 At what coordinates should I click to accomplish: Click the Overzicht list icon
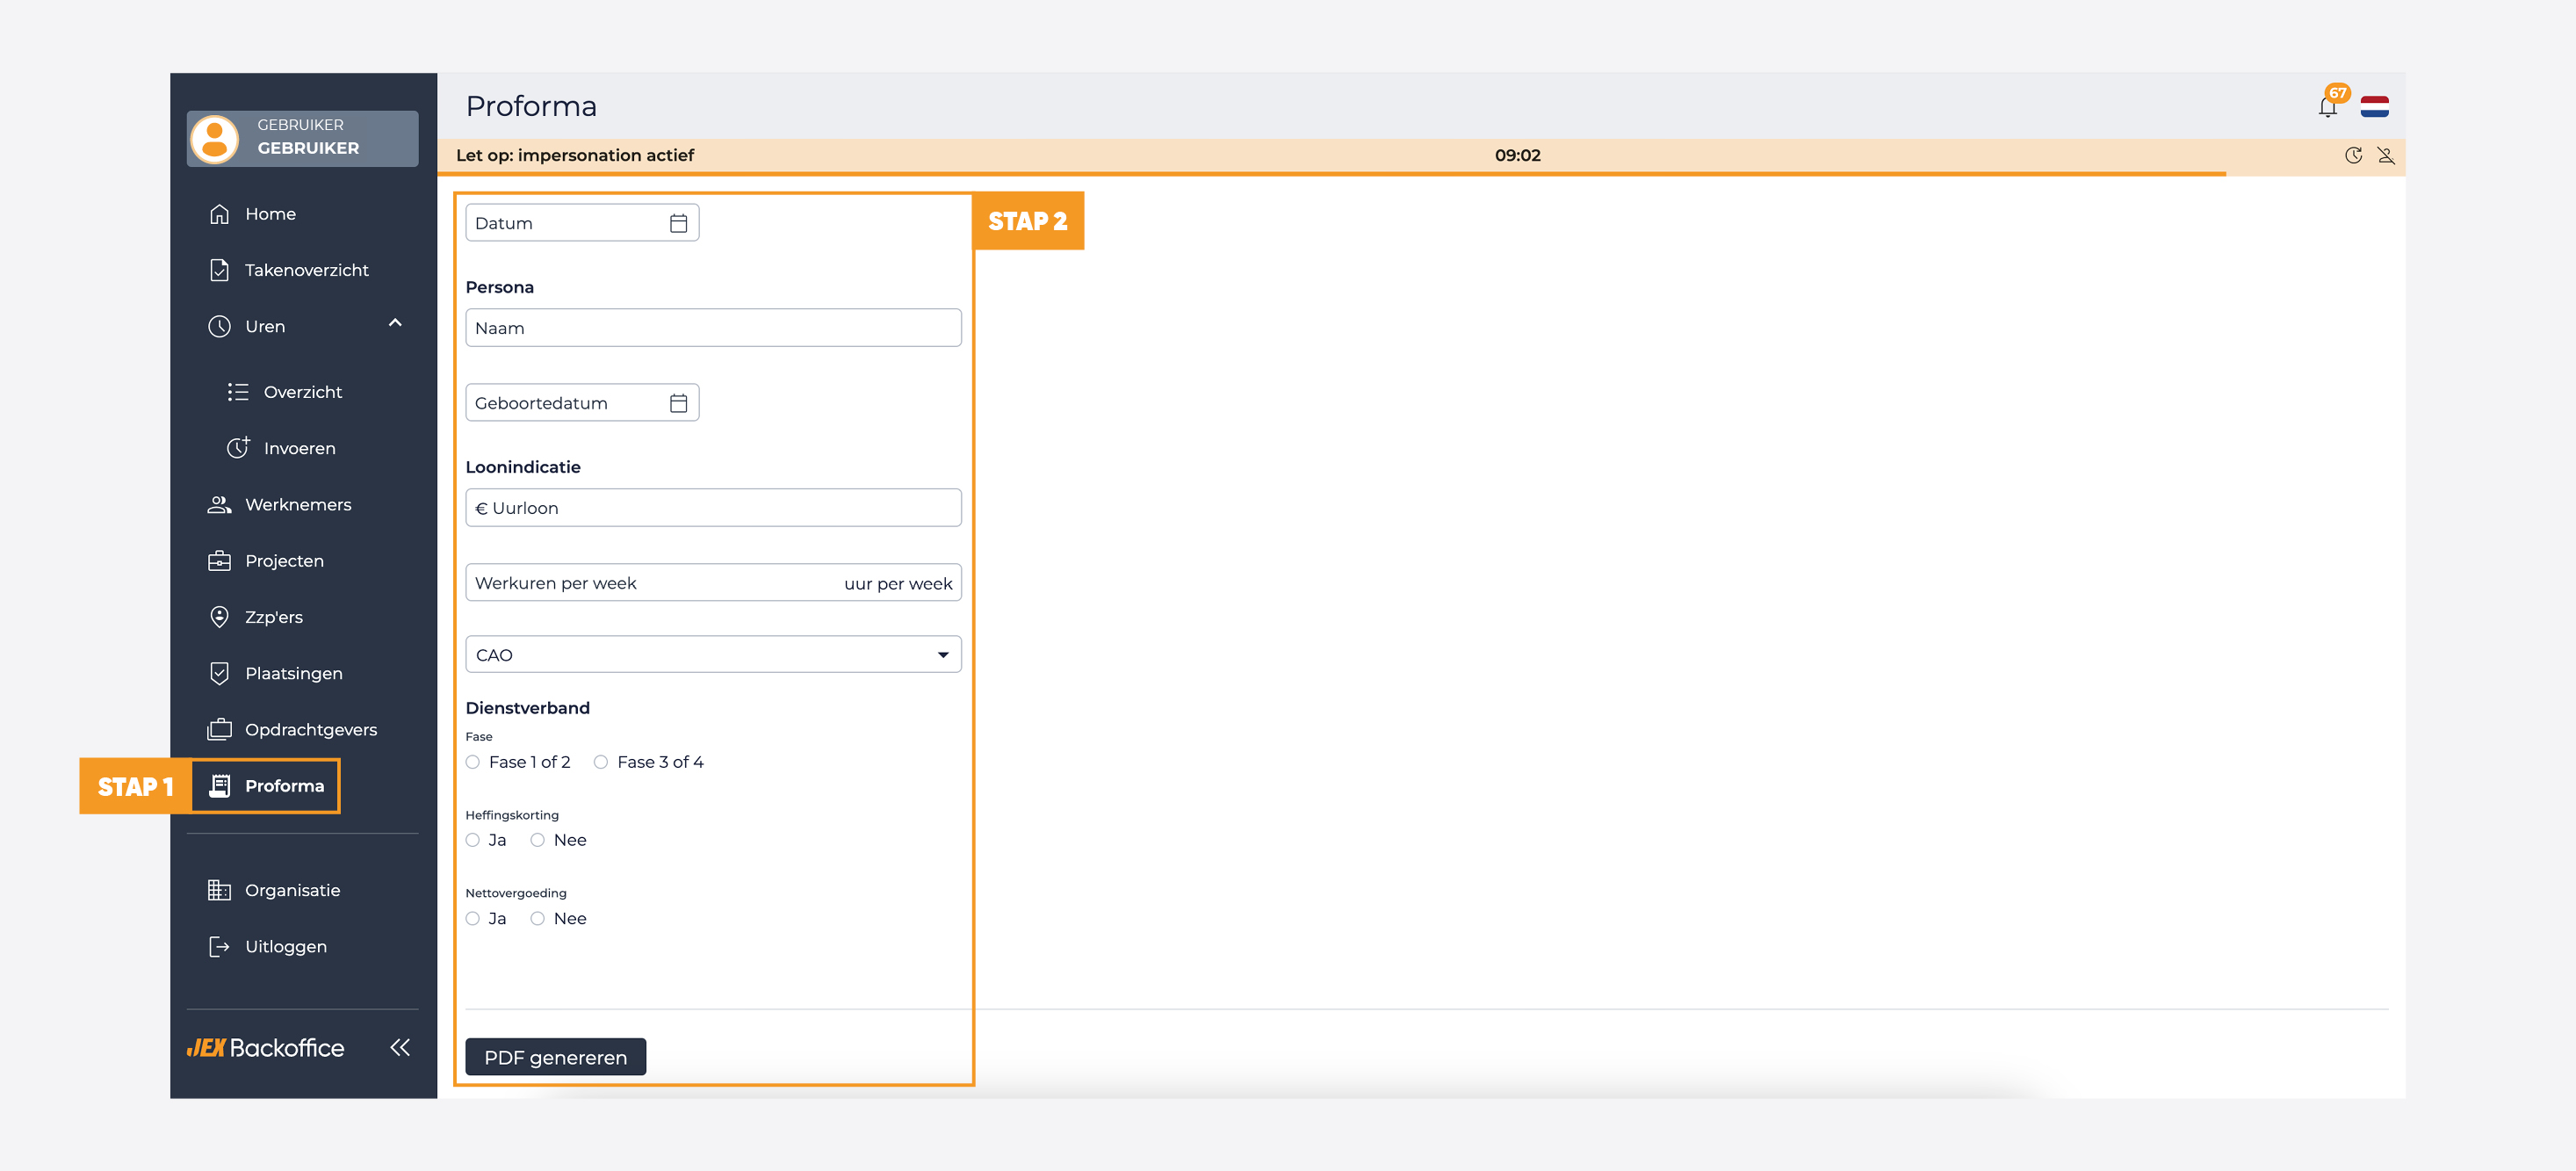click(x=237, y=392)
